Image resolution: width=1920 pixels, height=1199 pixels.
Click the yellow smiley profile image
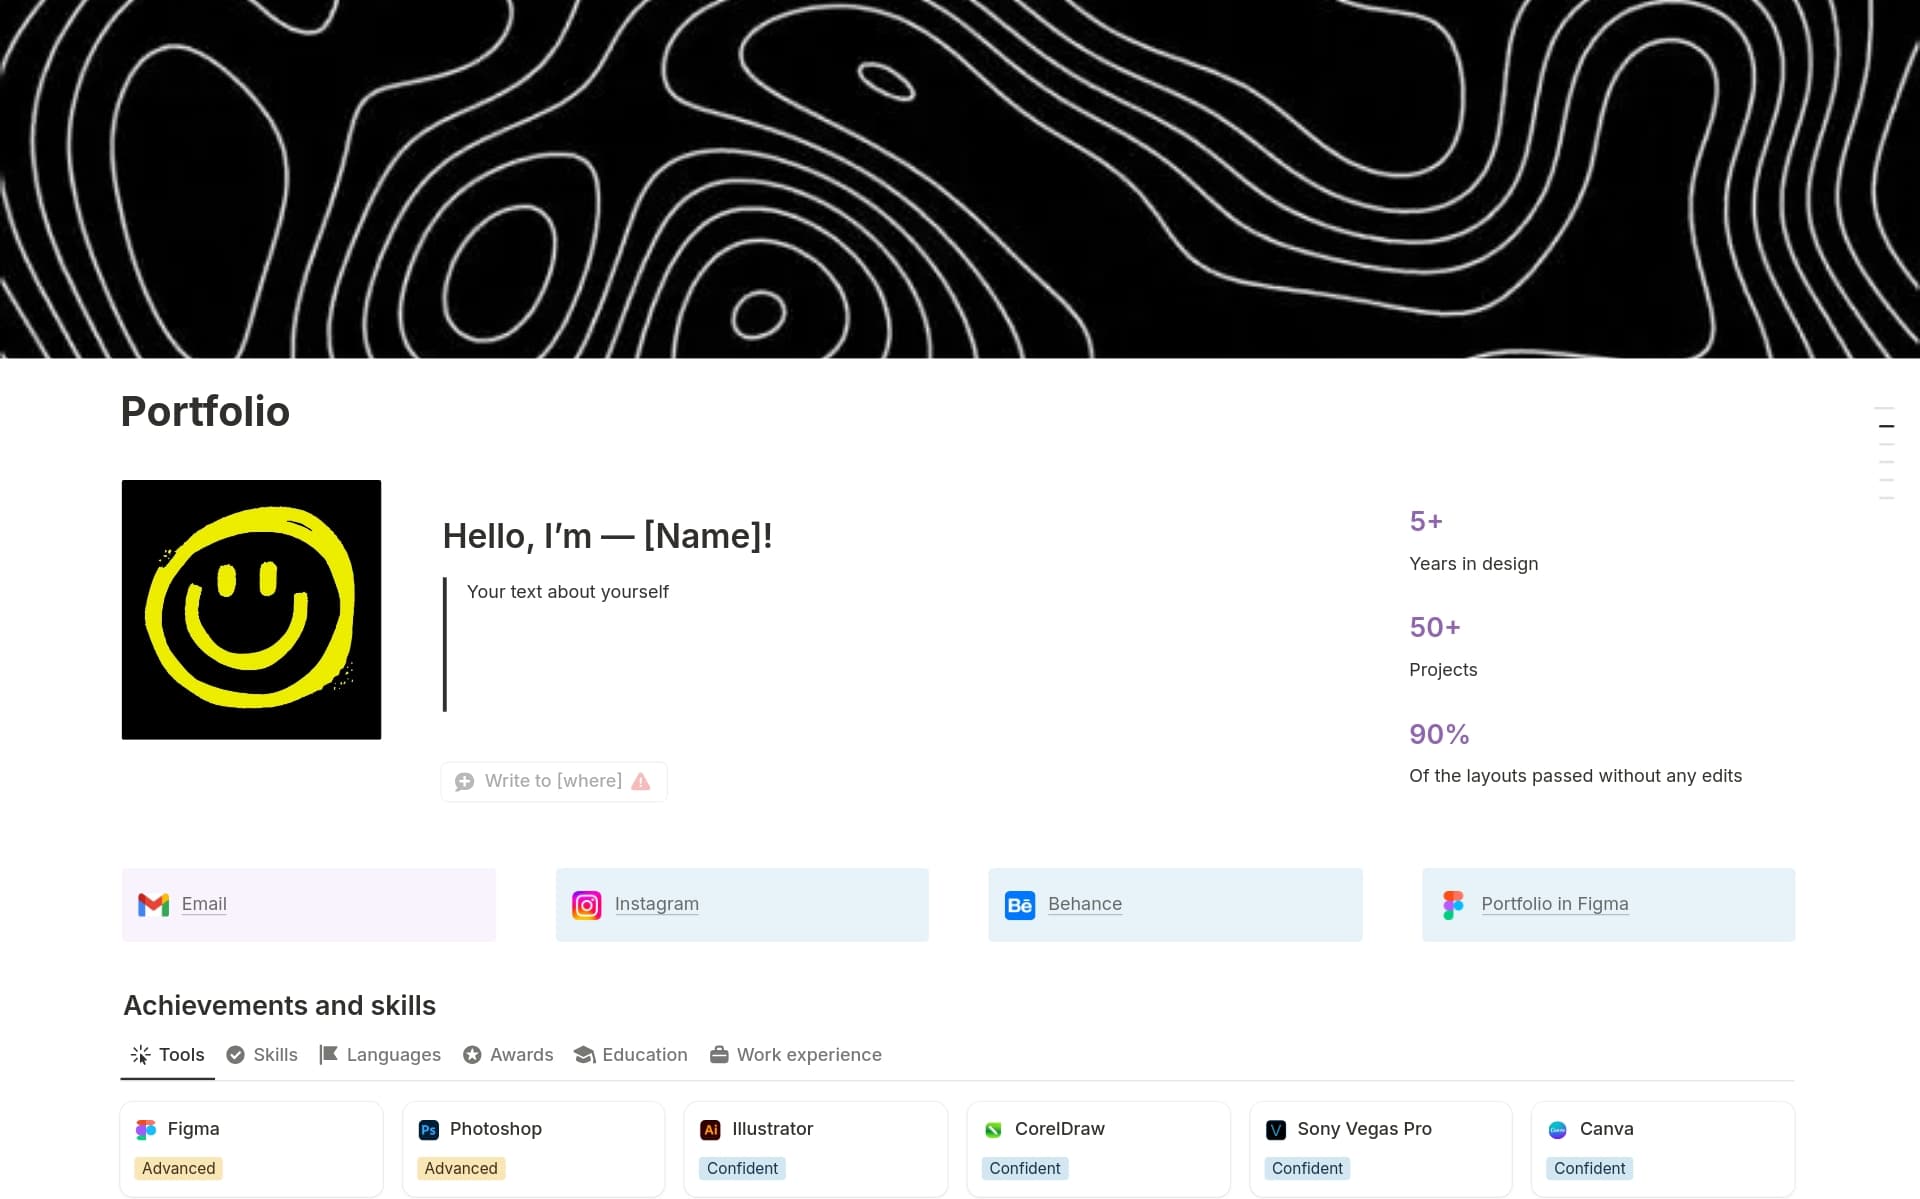point(251,609)
